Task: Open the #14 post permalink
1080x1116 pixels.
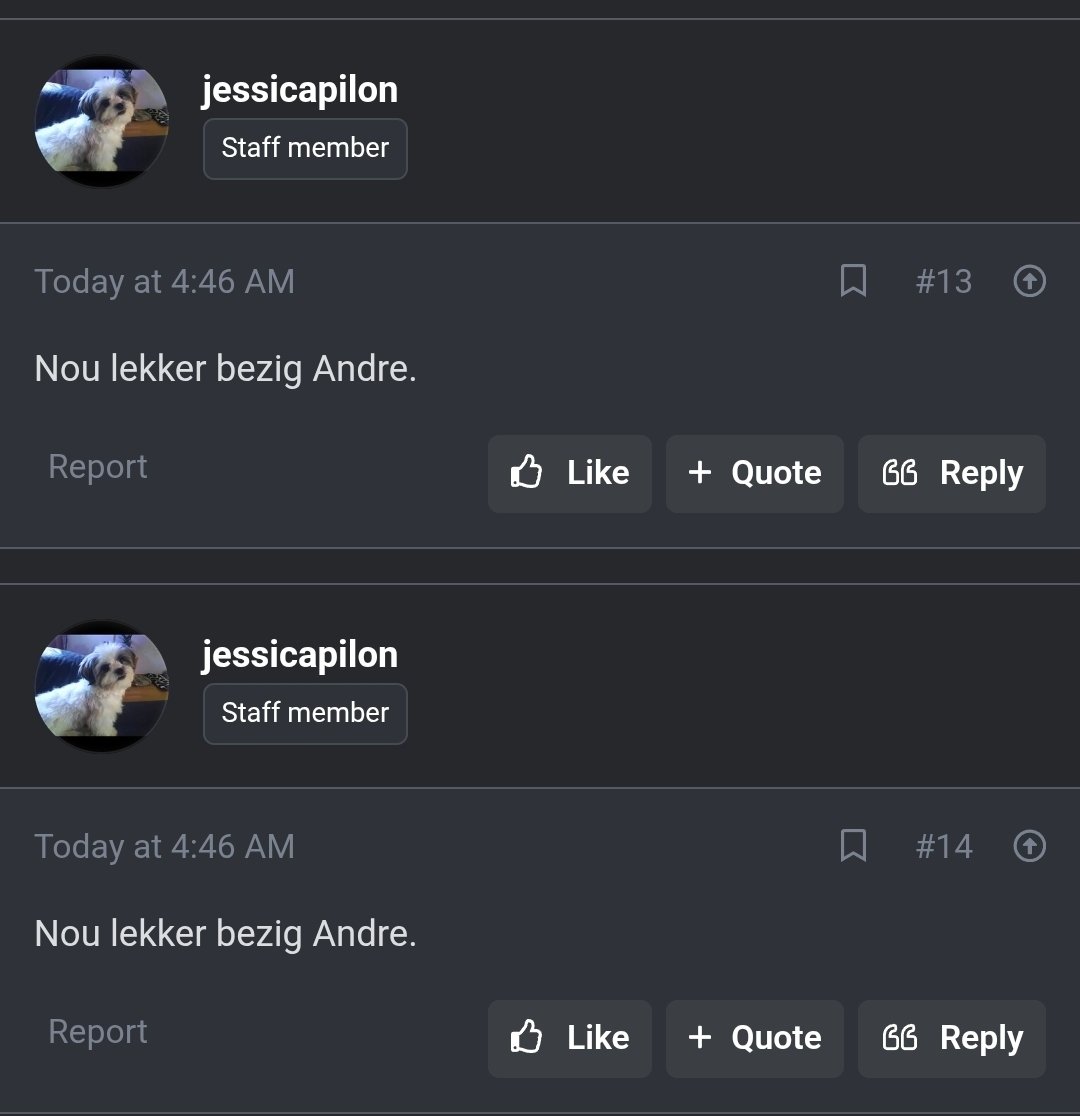Action: 943,847
